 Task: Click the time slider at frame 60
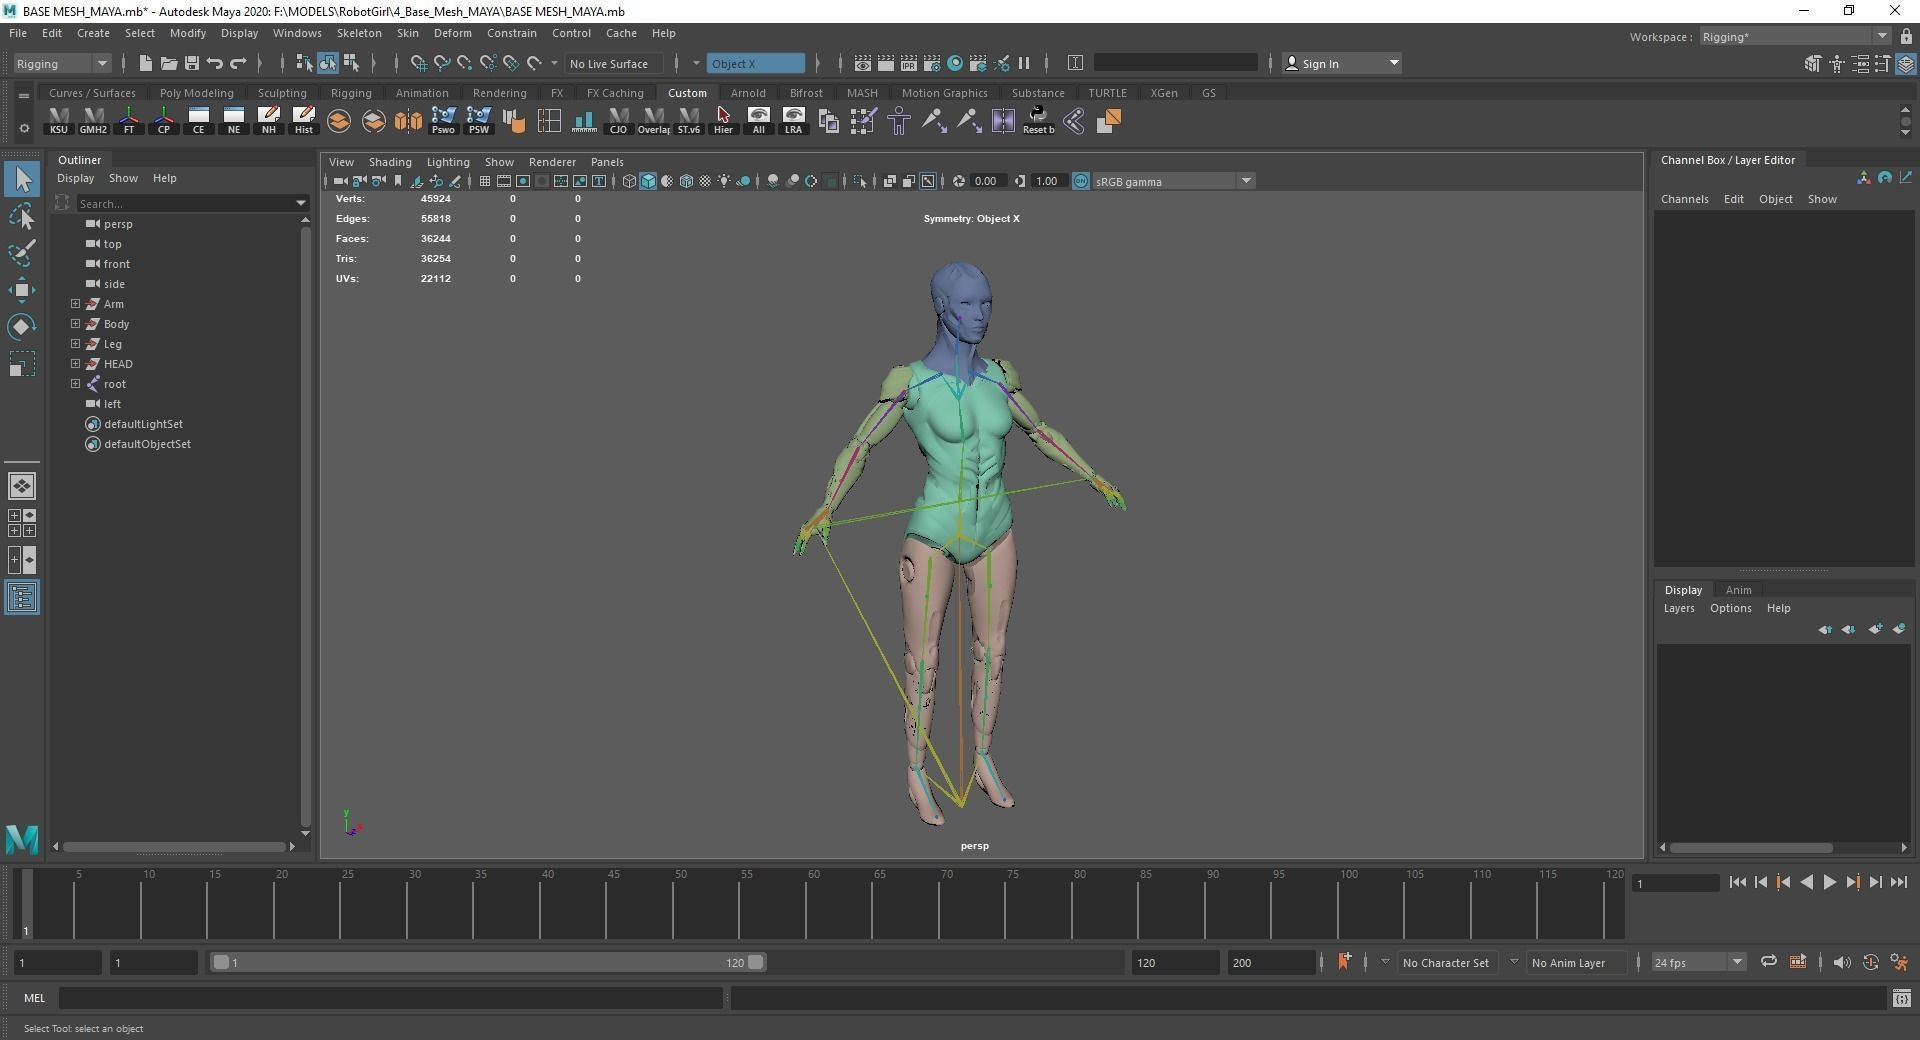806,903
